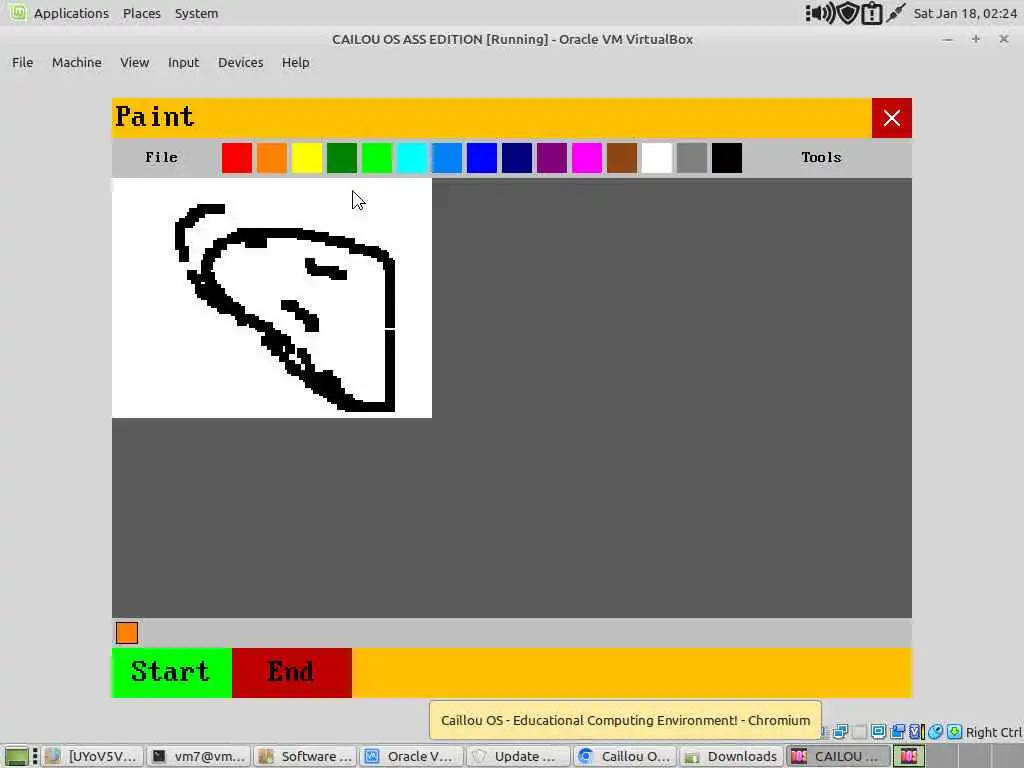Switch to Downloads taskbar window
This screenshot has height=768, width=1024.
[x=731, y=756]
